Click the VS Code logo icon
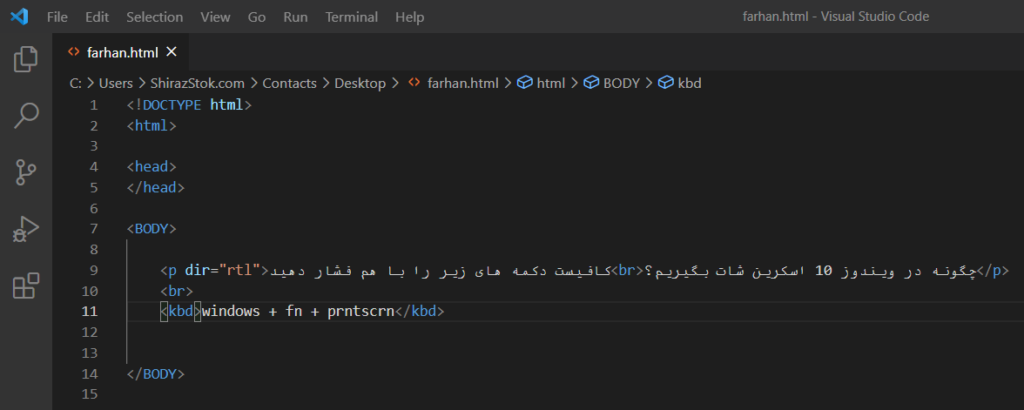The height and width of the screenshot is (410, 1024). point(19,17)
